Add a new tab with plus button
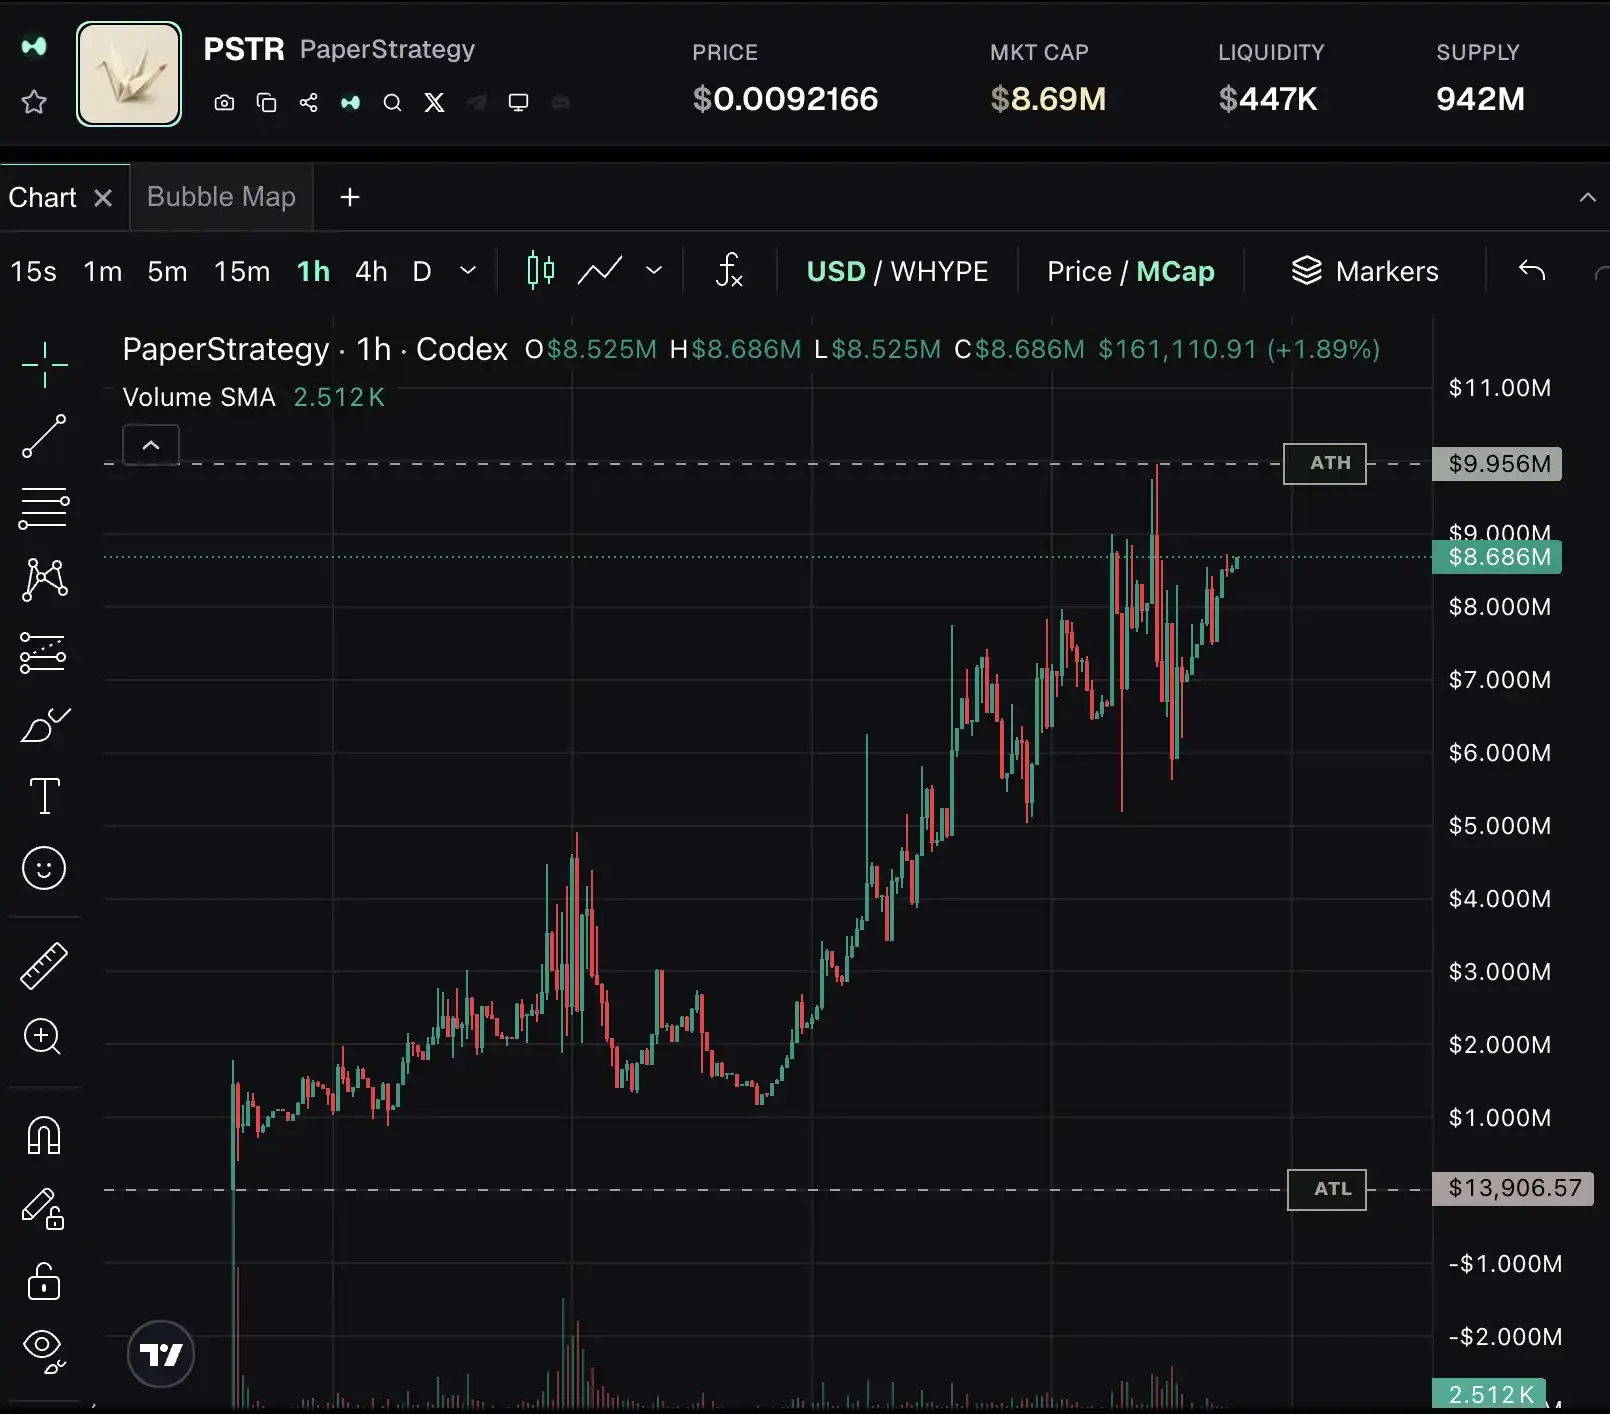This screenshot has width=1610, height=1414. pyautogui.click(x=349, y=197)
